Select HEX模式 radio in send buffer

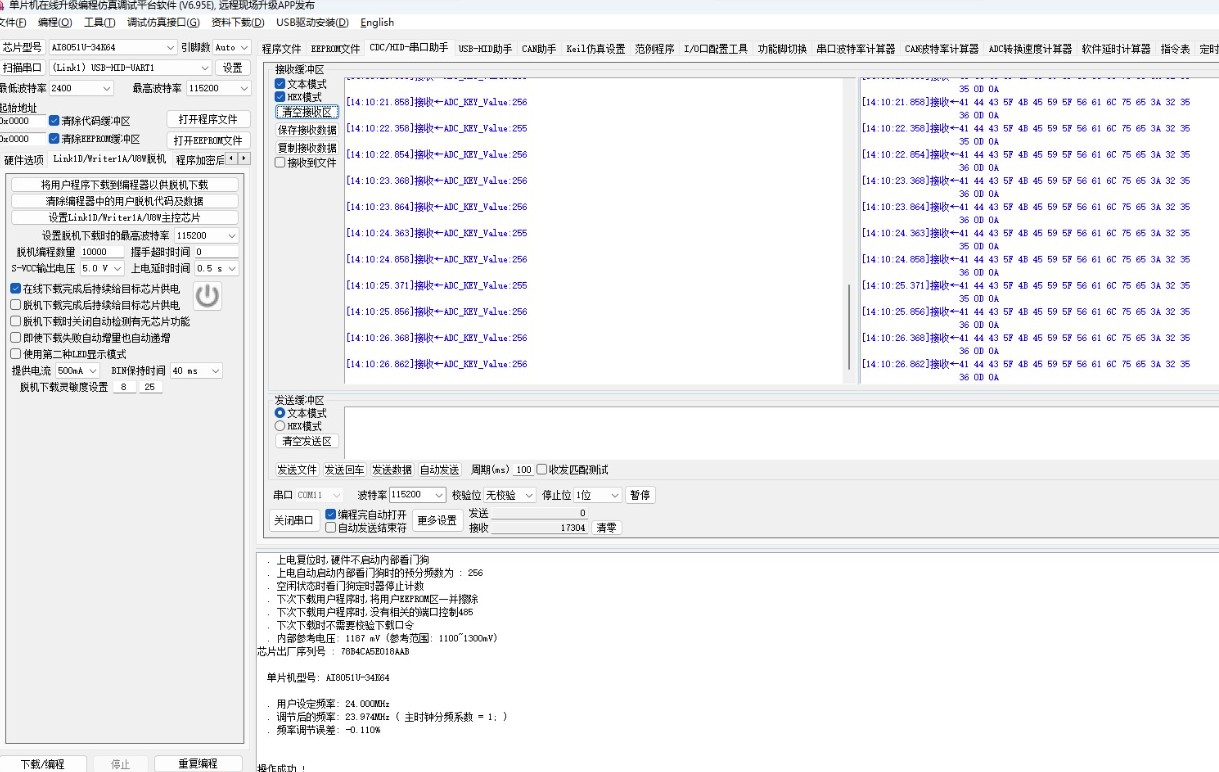pyautogui.click(x=280, y=426)
